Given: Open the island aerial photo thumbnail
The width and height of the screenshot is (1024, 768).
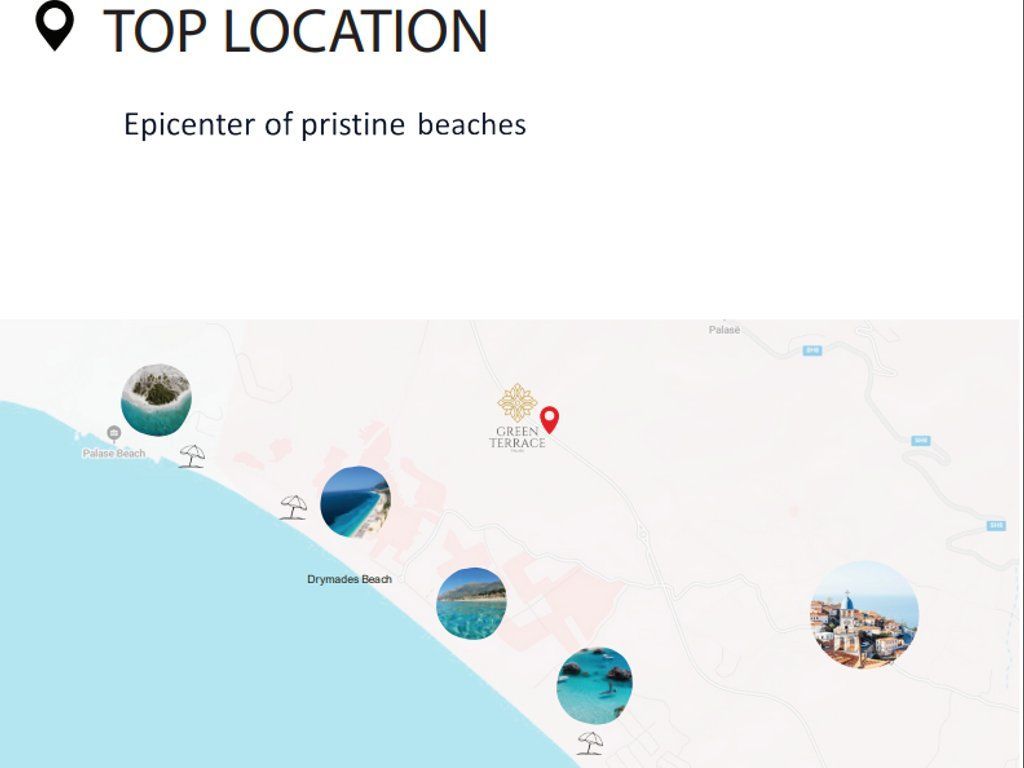Looking at the screenshot, I should pos(156,399).
